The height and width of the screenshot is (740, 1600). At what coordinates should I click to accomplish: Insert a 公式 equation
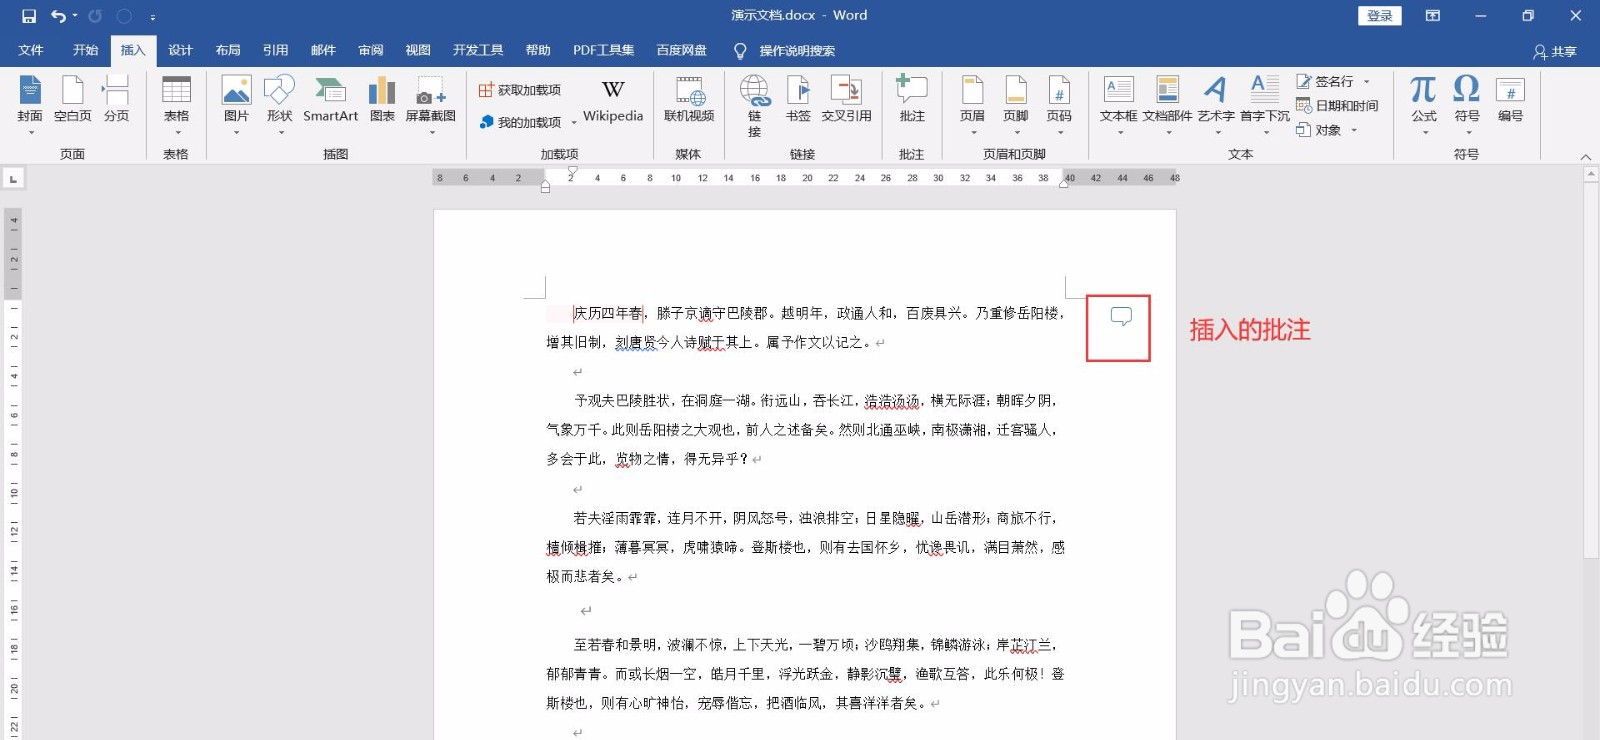1424,105
